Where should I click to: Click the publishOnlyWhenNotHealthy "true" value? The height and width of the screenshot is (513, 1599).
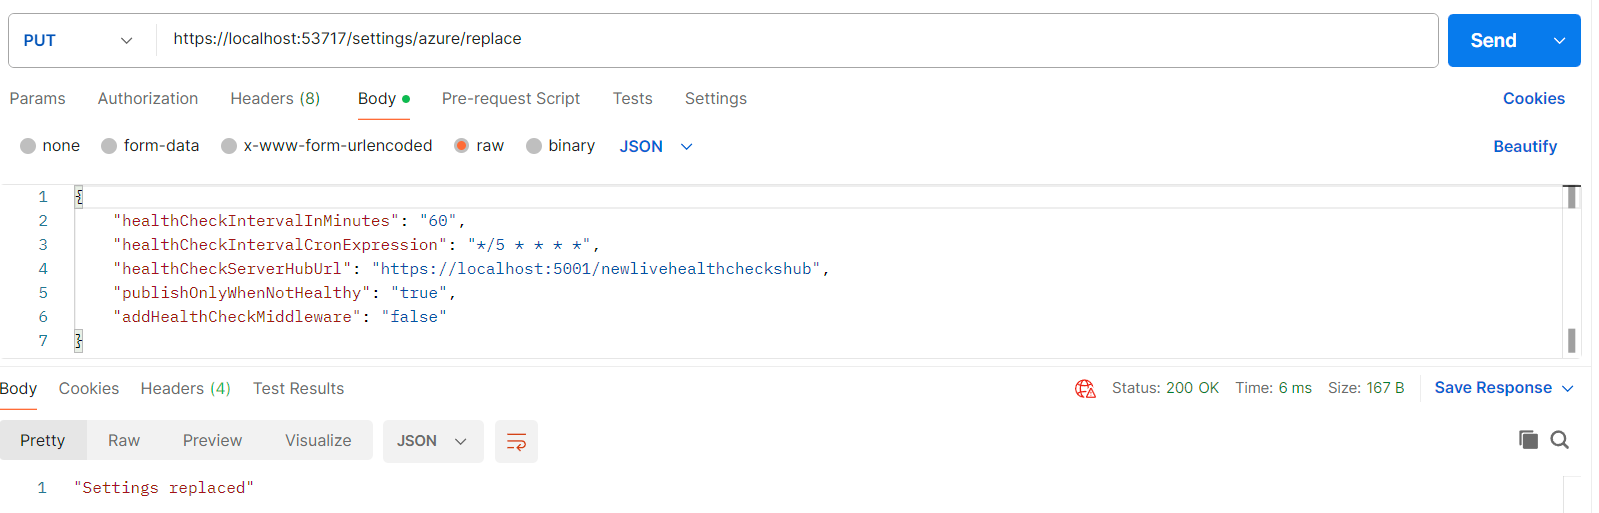pos(419,293)
